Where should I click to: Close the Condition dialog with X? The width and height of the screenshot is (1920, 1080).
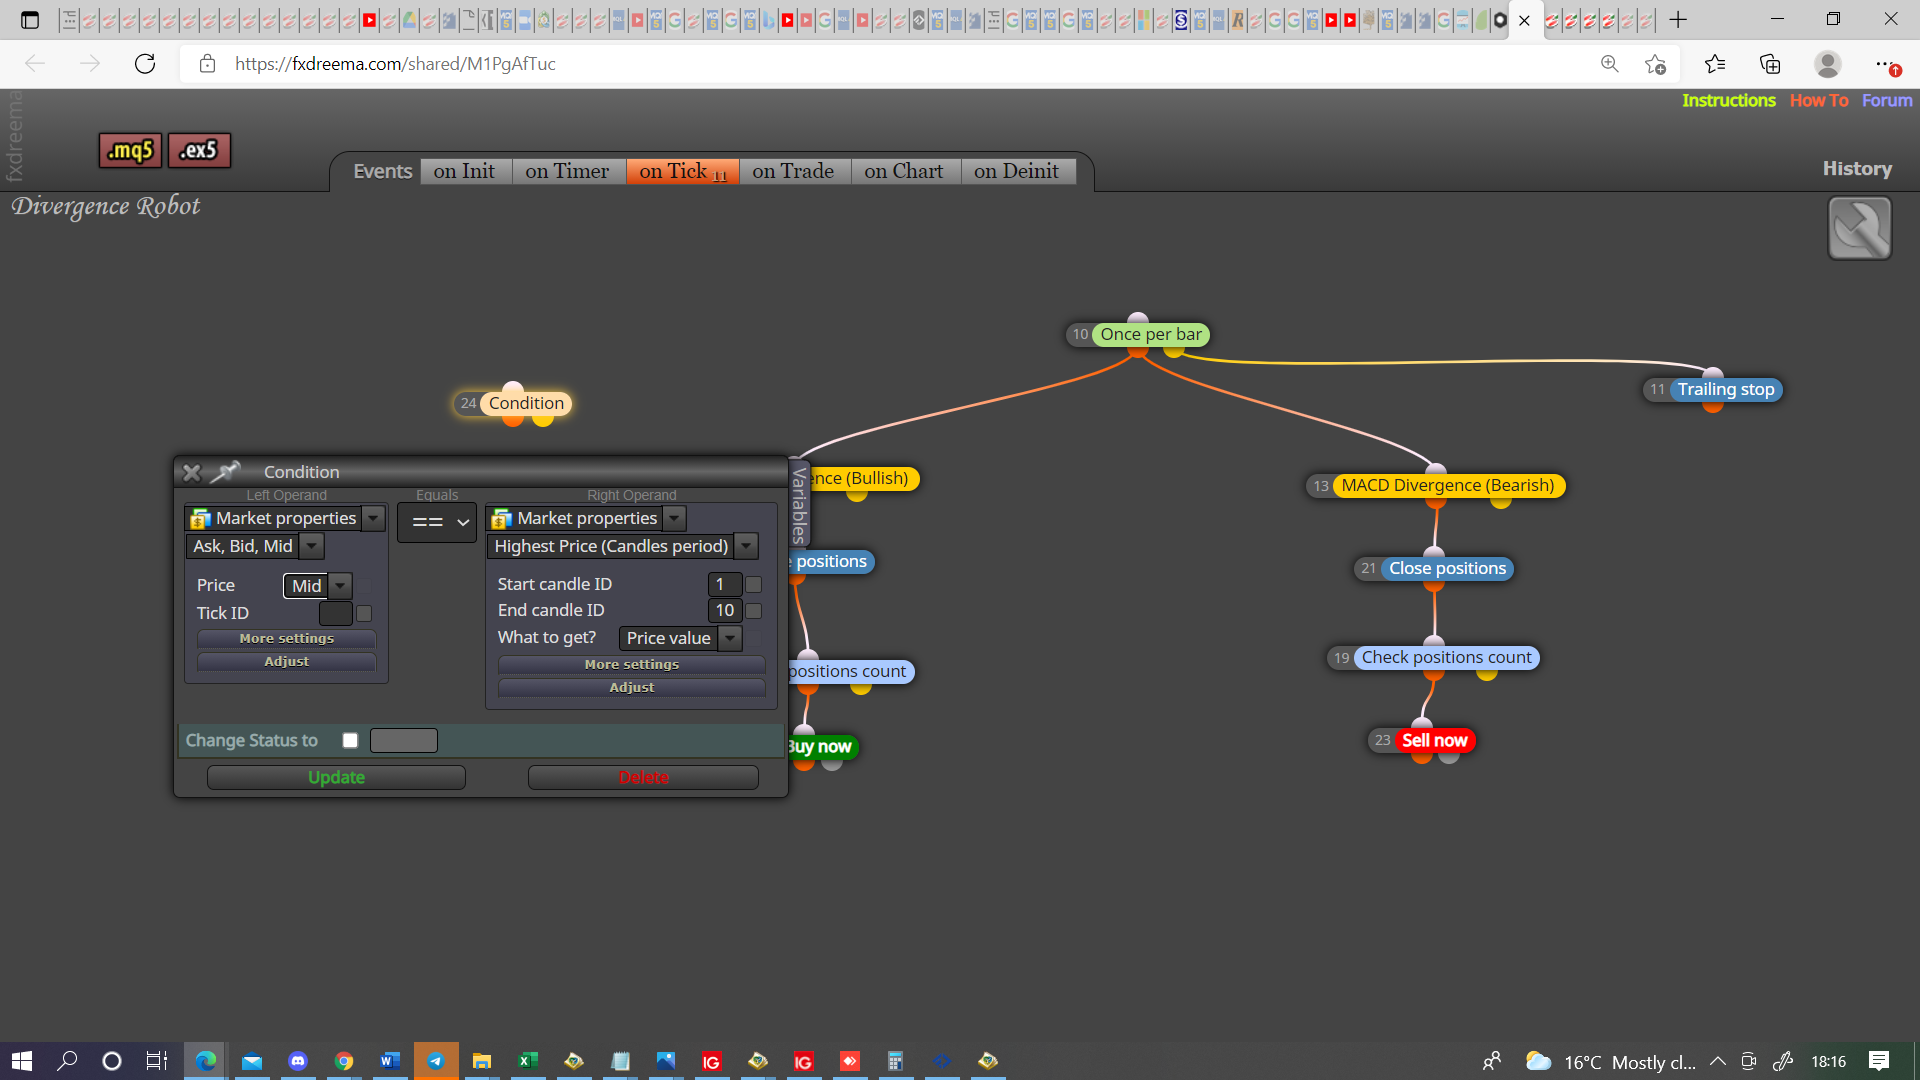[x=192, y=472]
